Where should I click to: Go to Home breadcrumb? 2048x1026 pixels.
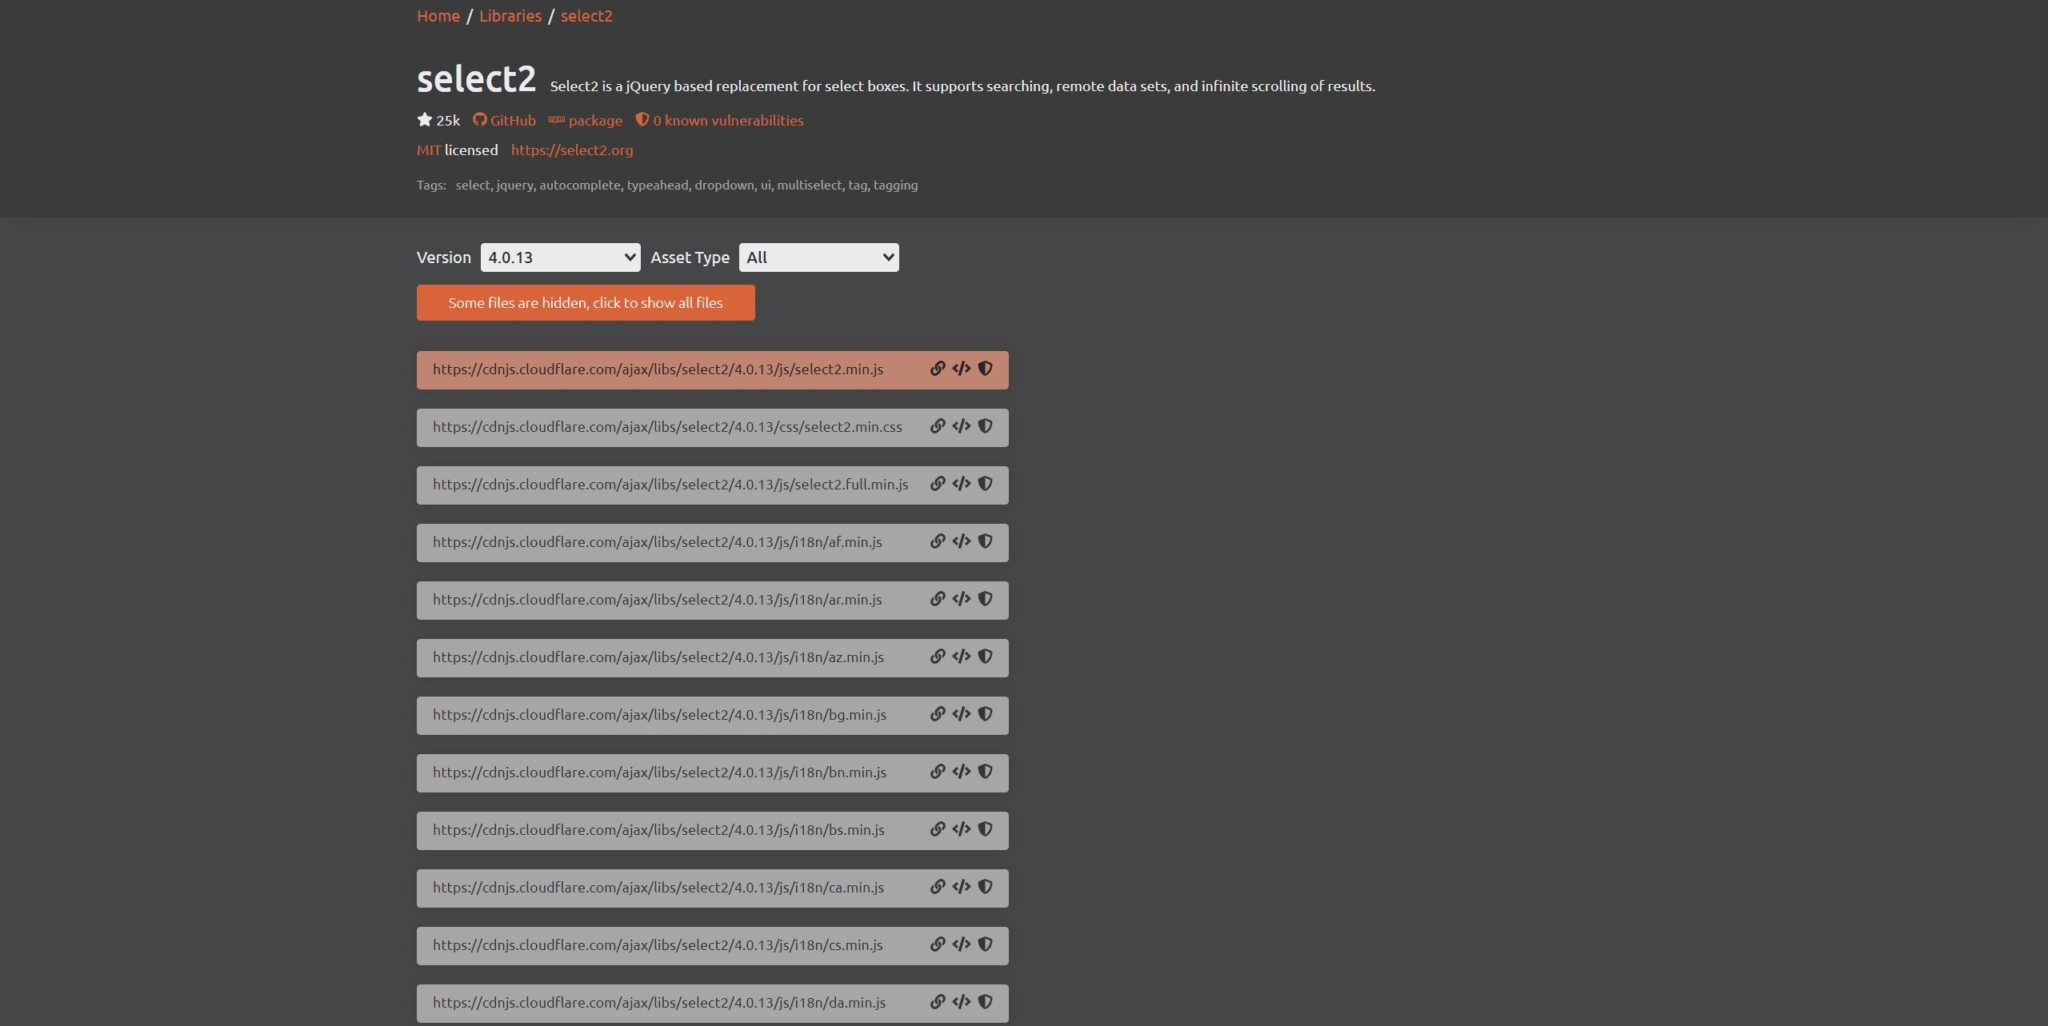point(438,16)
